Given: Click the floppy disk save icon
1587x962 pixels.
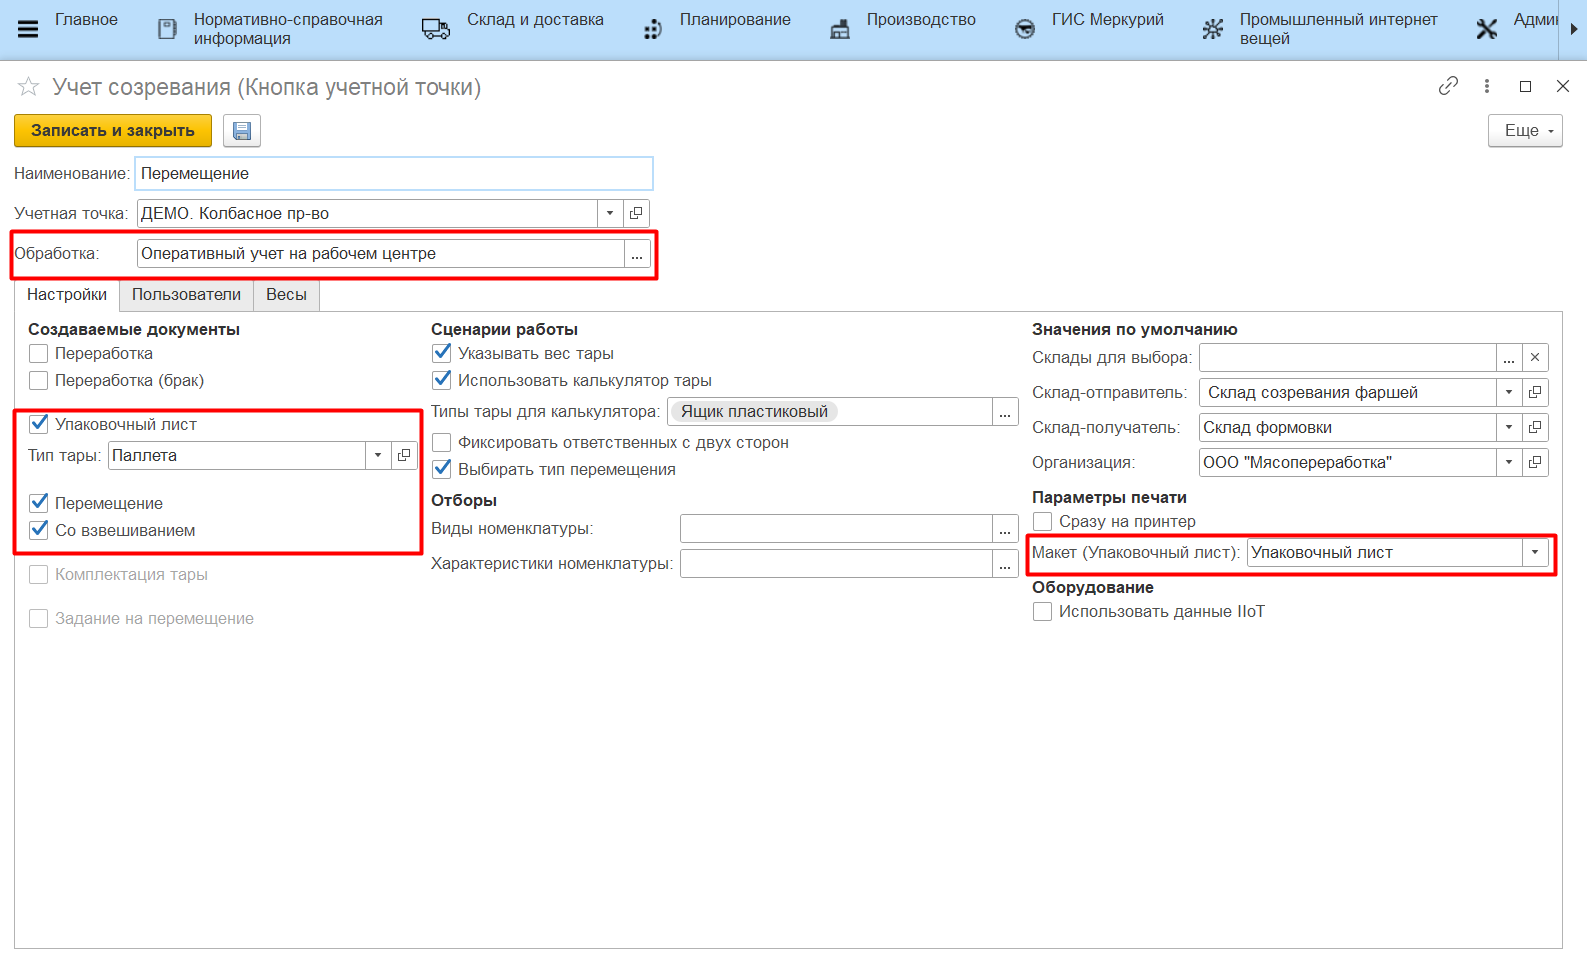Looking at the screenshot, I should tap(241, 131).
